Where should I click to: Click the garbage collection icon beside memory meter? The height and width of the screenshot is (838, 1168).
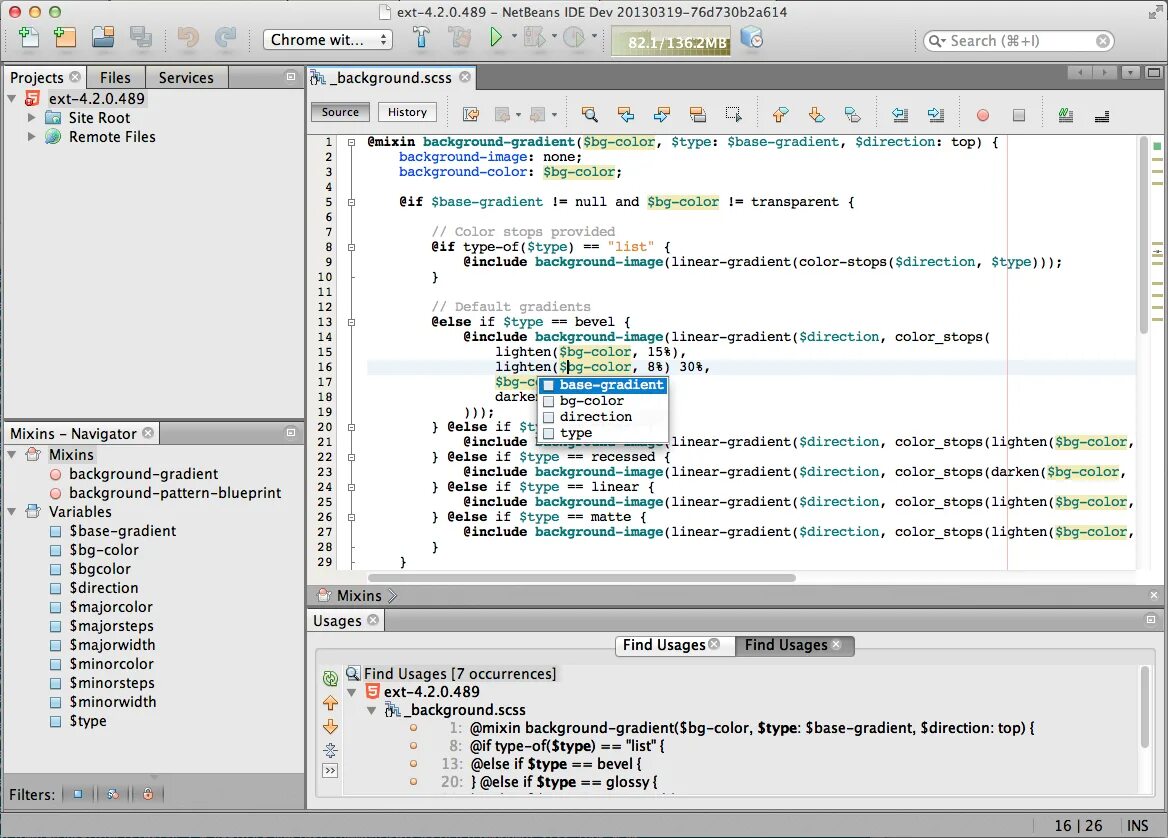coord(752,39)
